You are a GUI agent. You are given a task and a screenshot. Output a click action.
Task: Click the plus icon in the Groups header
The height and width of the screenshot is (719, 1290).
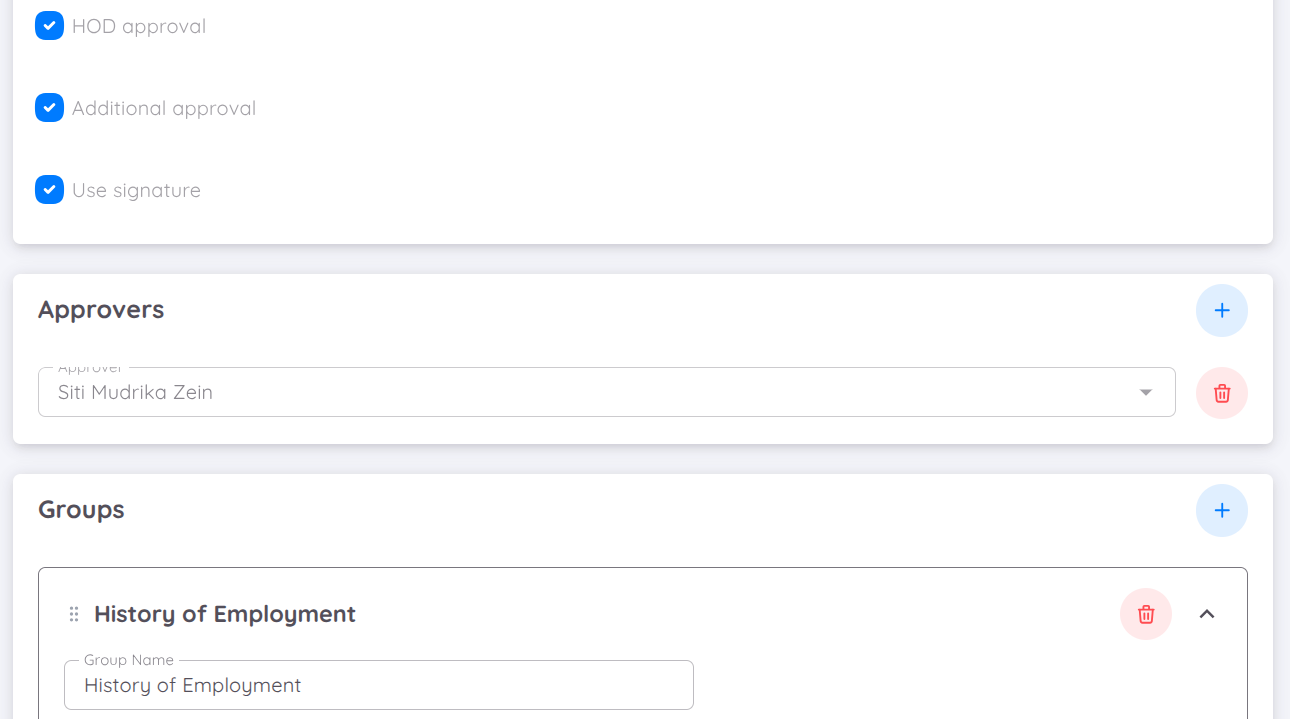tap(1222, 510)
